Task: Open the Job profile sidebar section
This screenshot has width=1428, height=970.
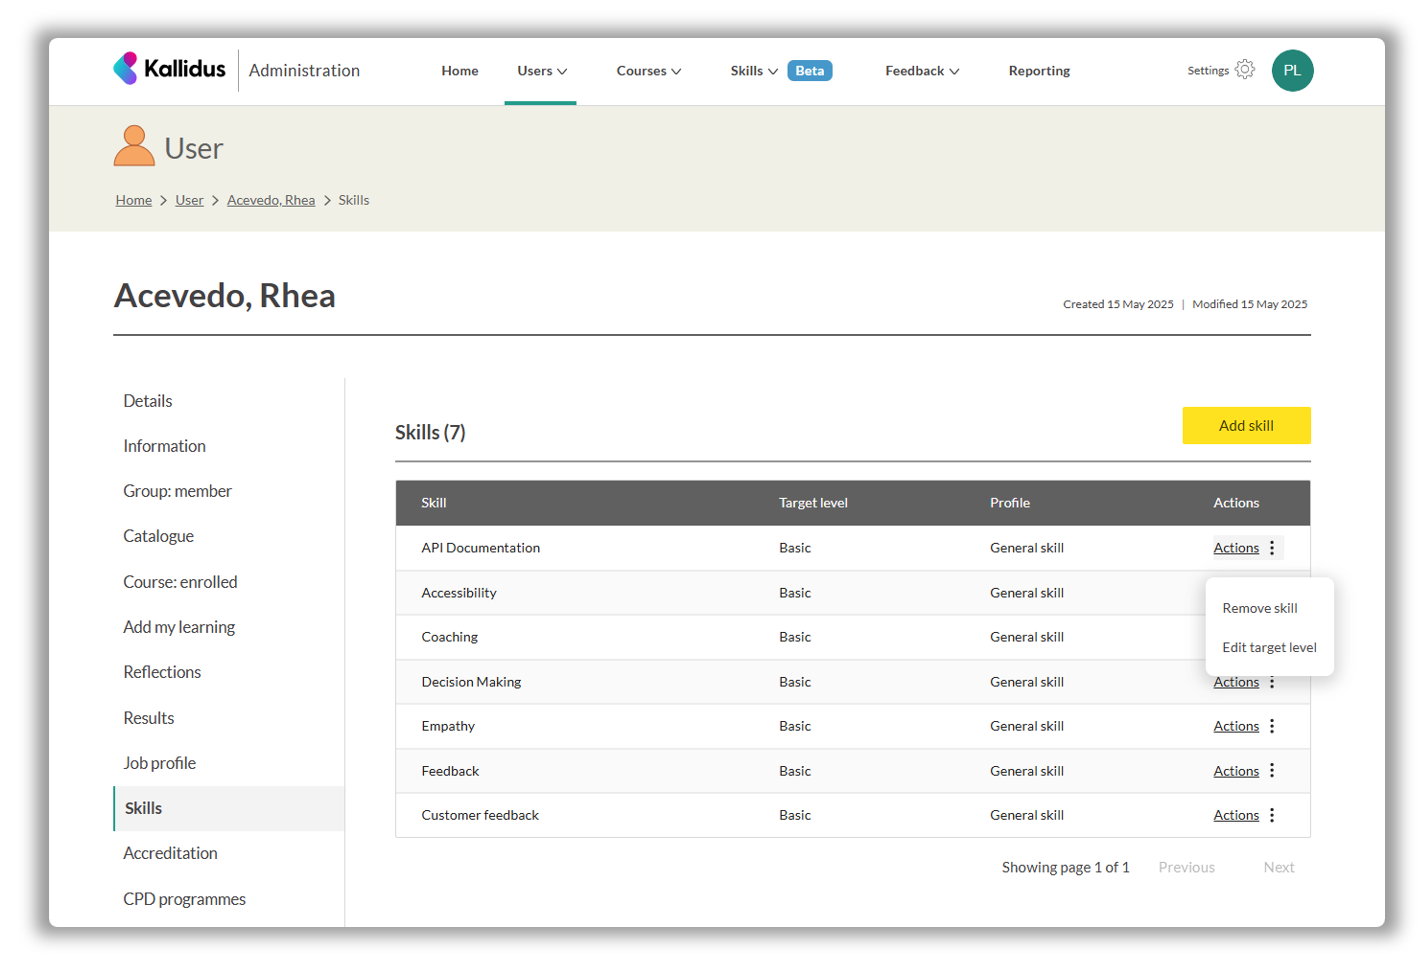Action: click(159, 763)
